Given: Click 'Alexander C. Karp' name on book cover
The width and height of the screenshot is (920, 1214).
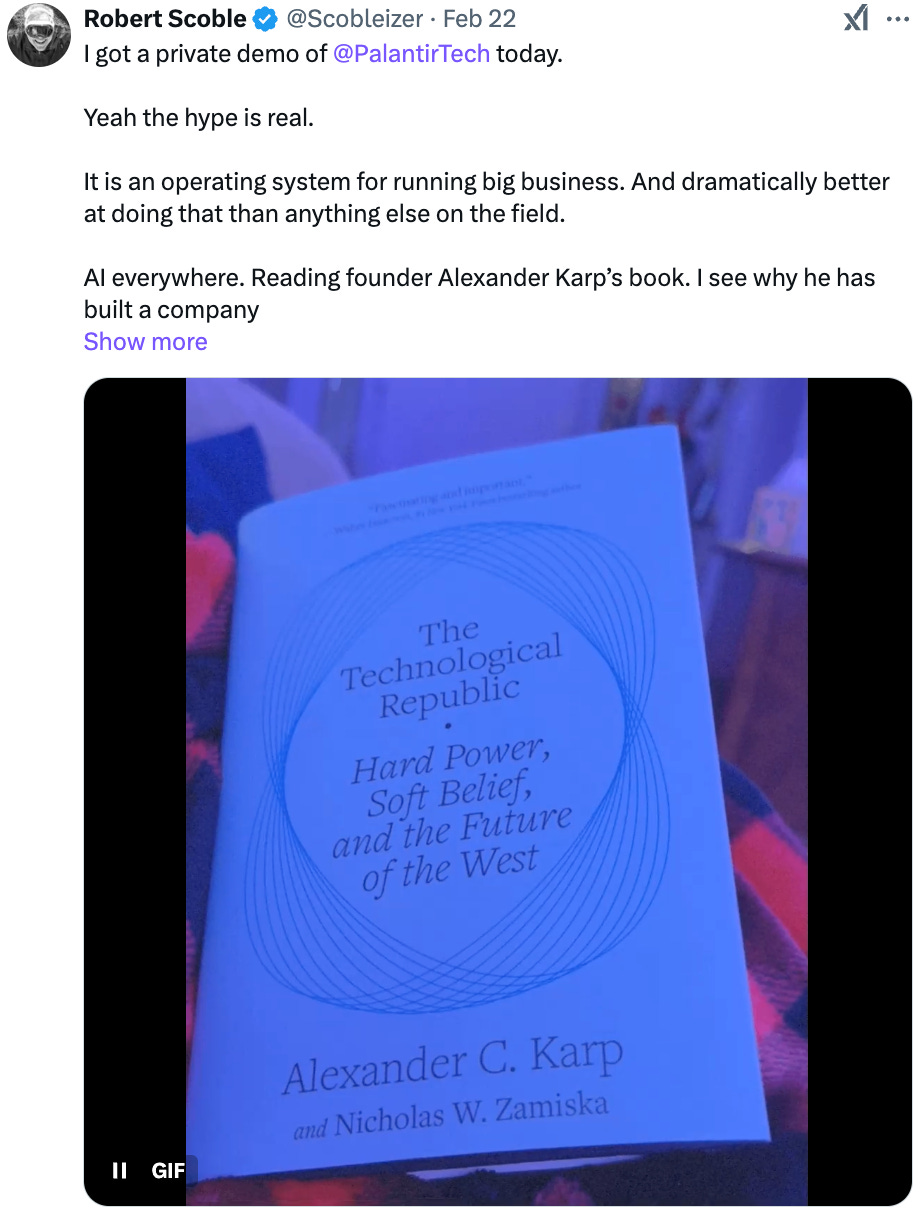Looking at the screenshot, I should click(452, 1060).
